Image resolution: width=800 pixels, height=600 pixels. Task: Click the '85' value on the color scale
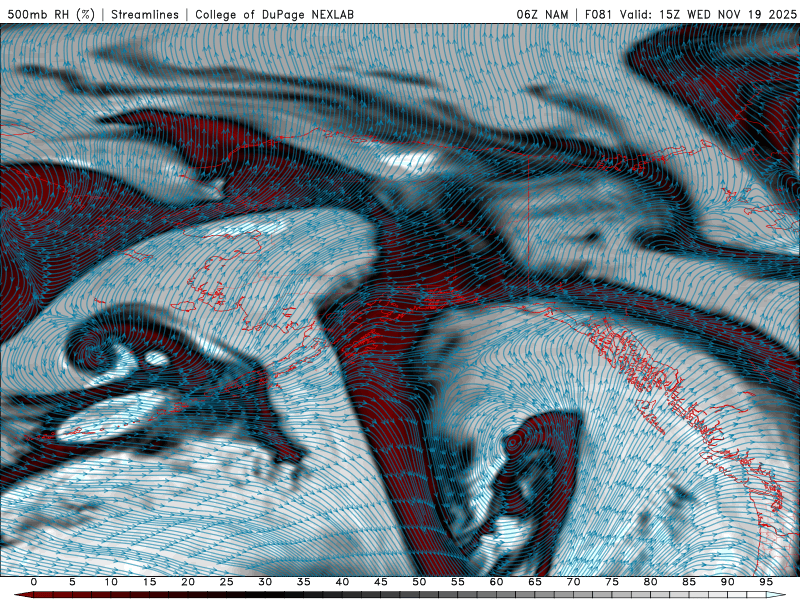click(x=689, y=582)
